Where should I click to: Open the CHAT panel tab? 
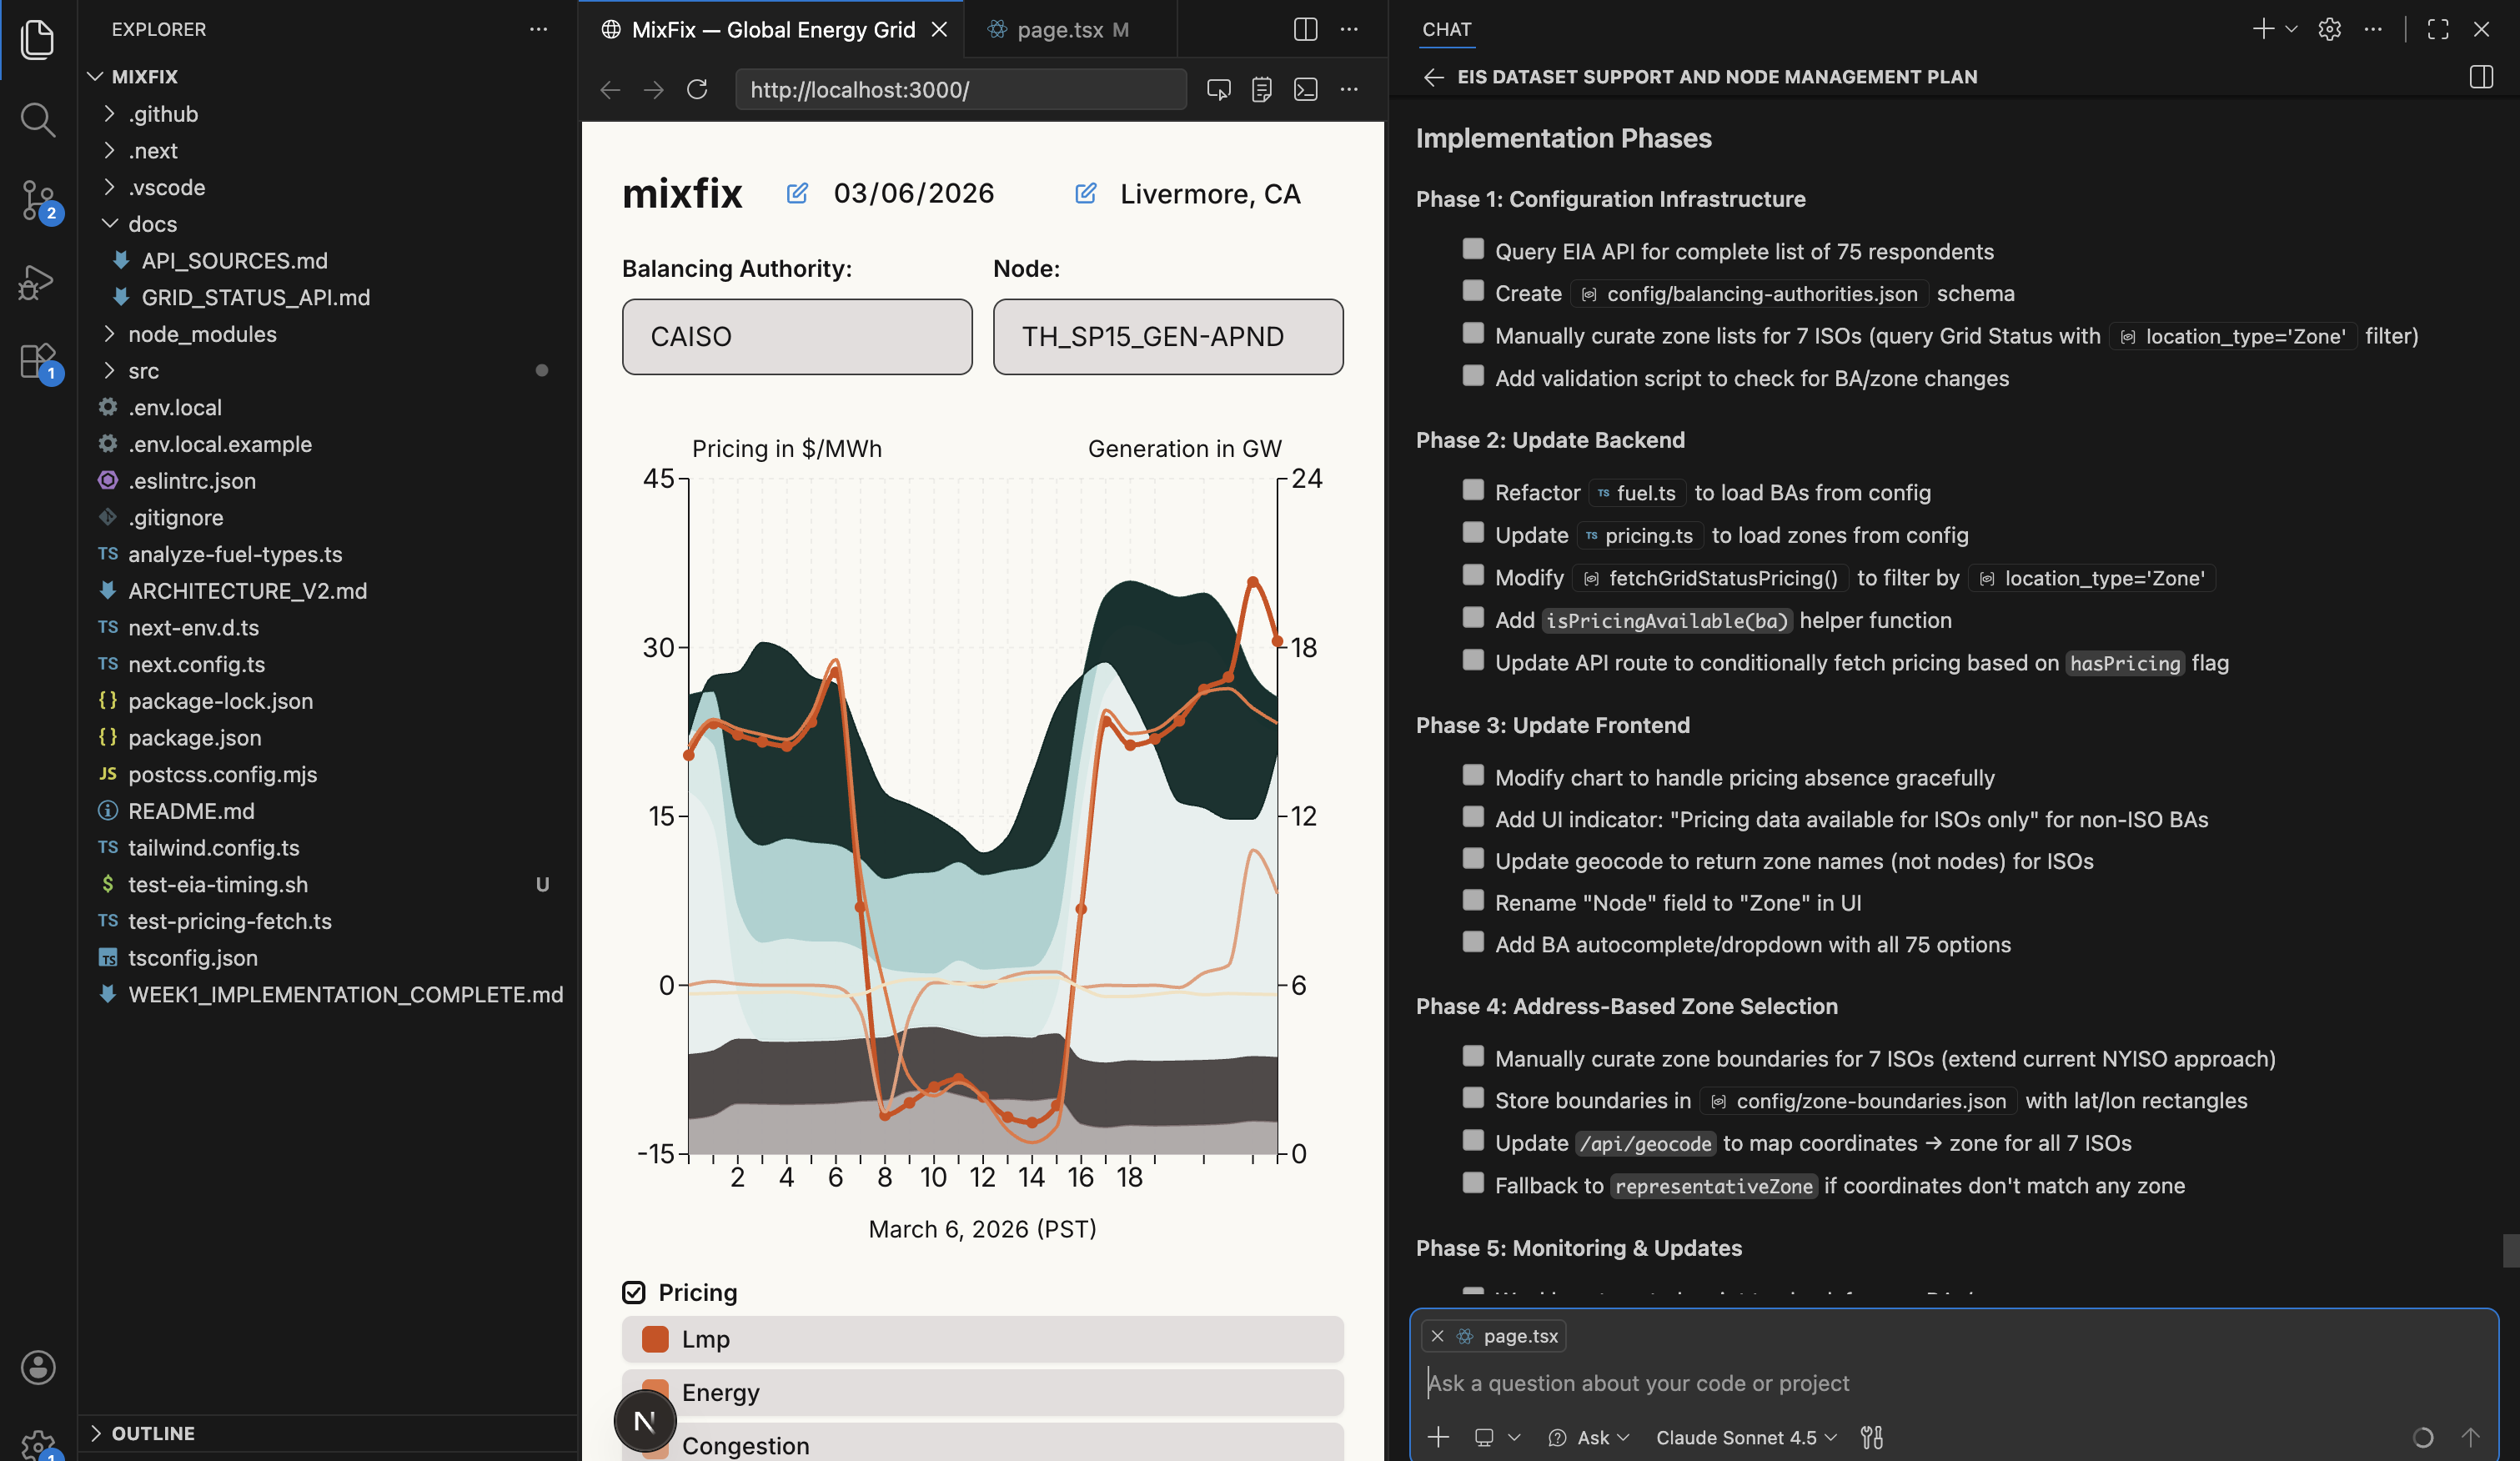[1446, 30]
